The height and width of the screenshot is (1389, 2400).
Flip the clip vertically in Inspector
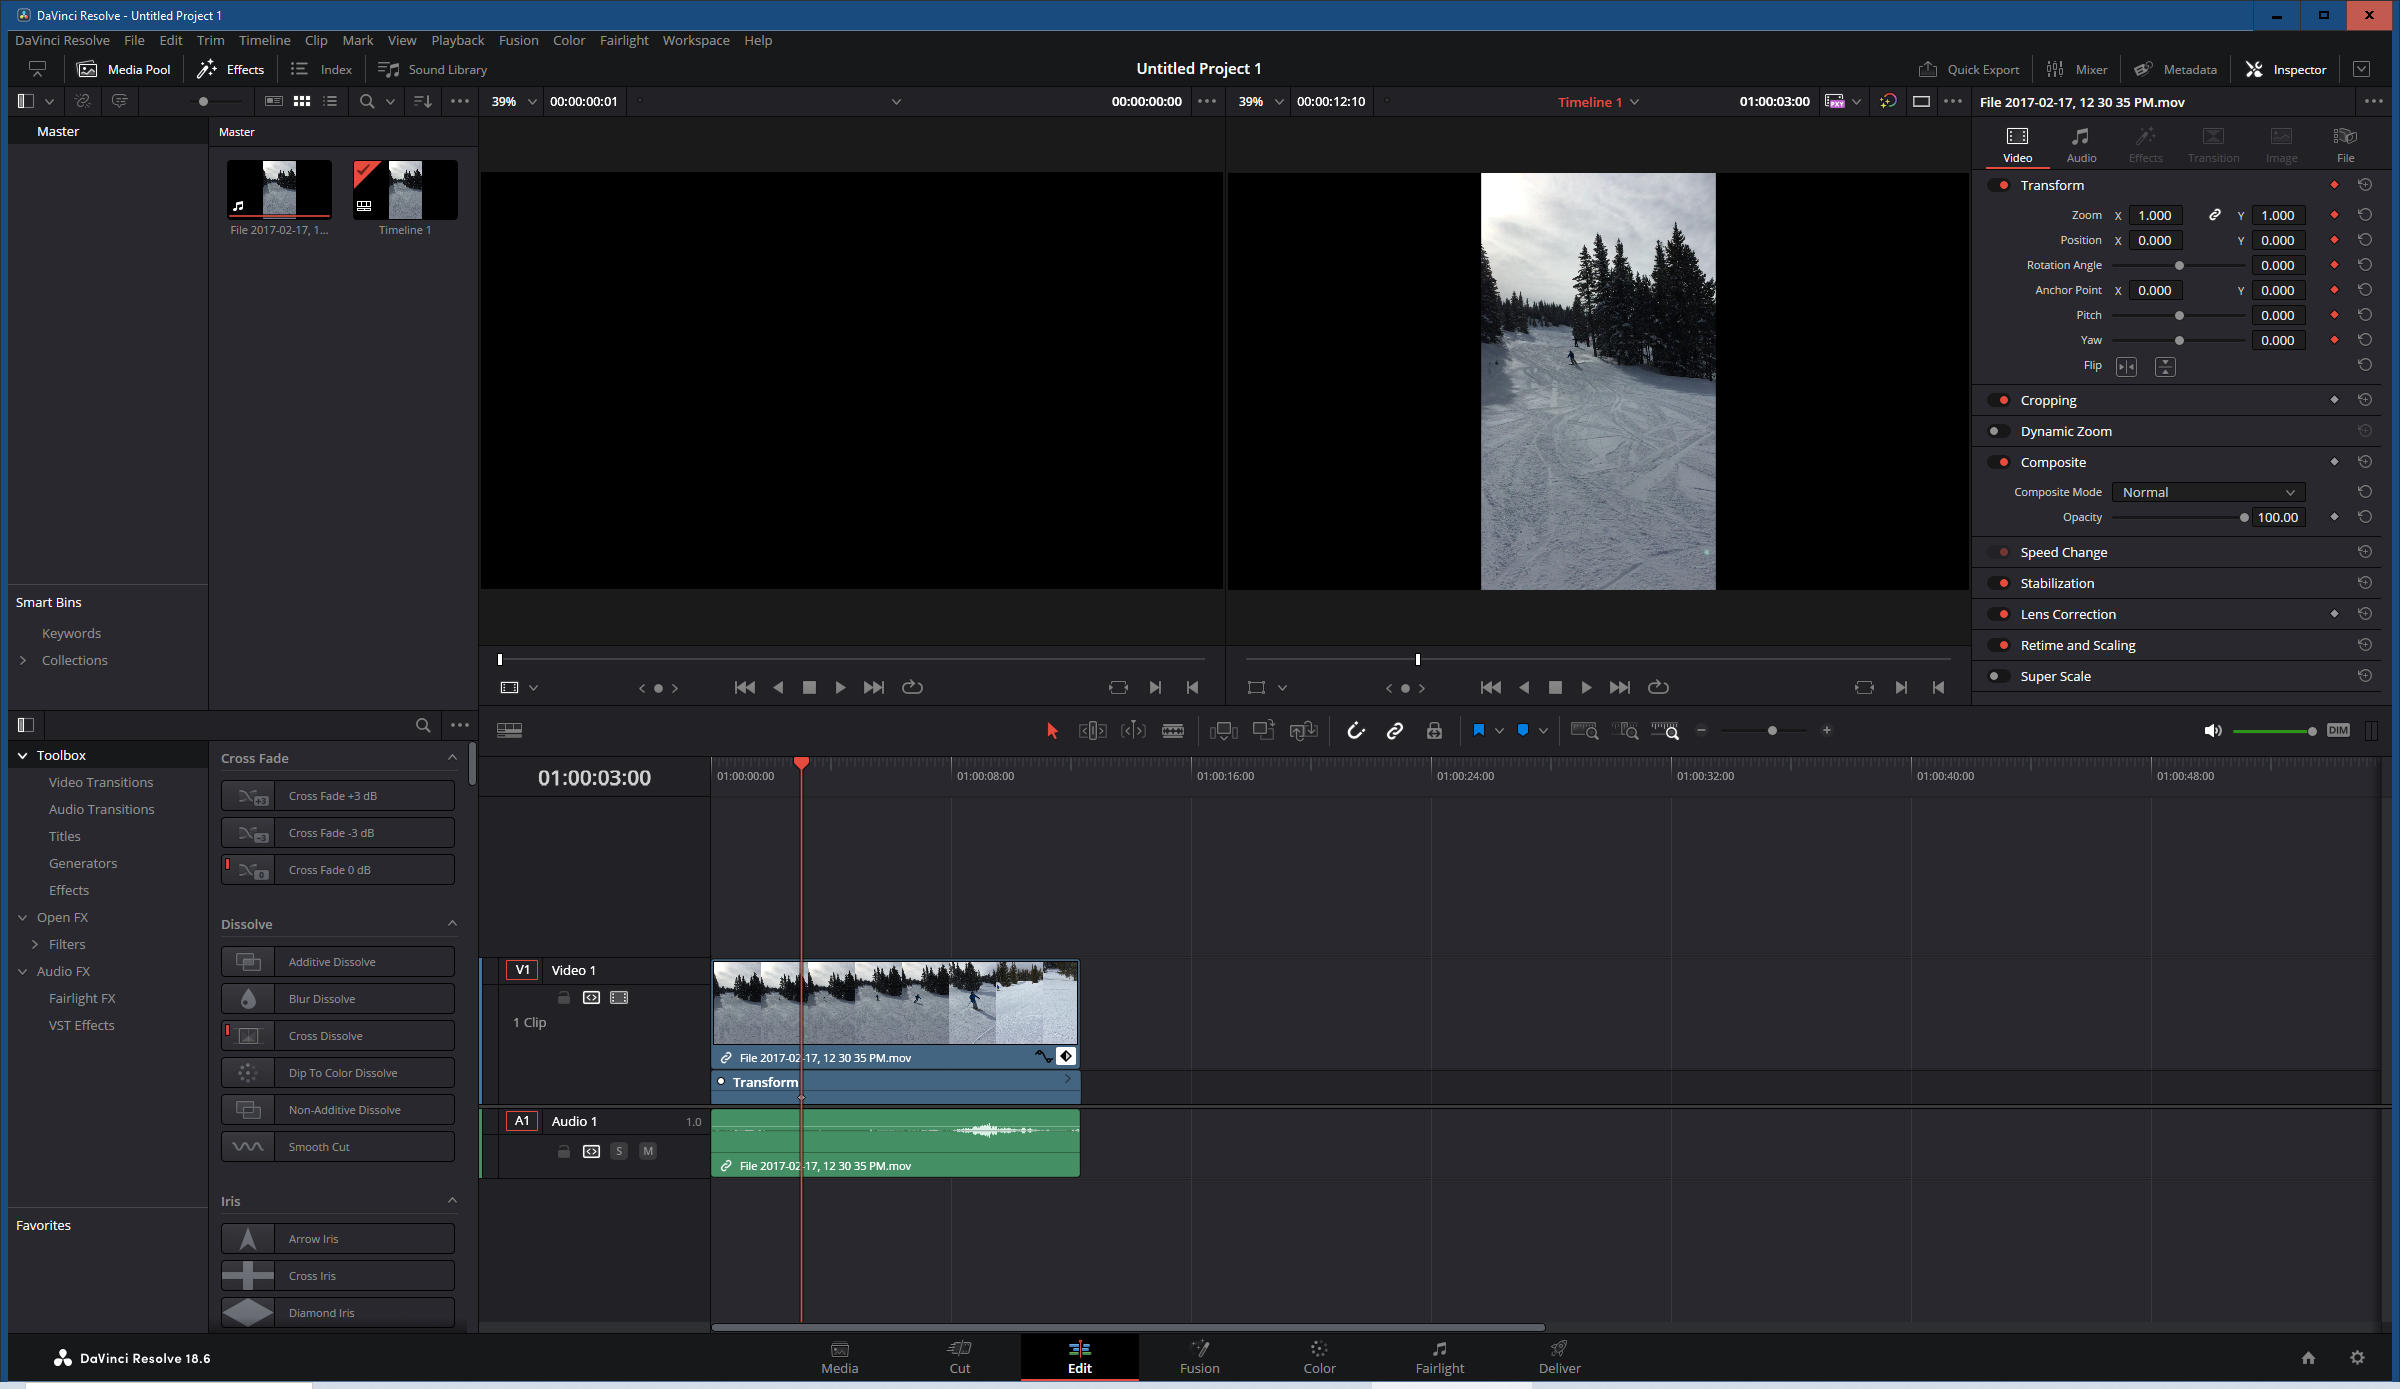click(2165, 367)
